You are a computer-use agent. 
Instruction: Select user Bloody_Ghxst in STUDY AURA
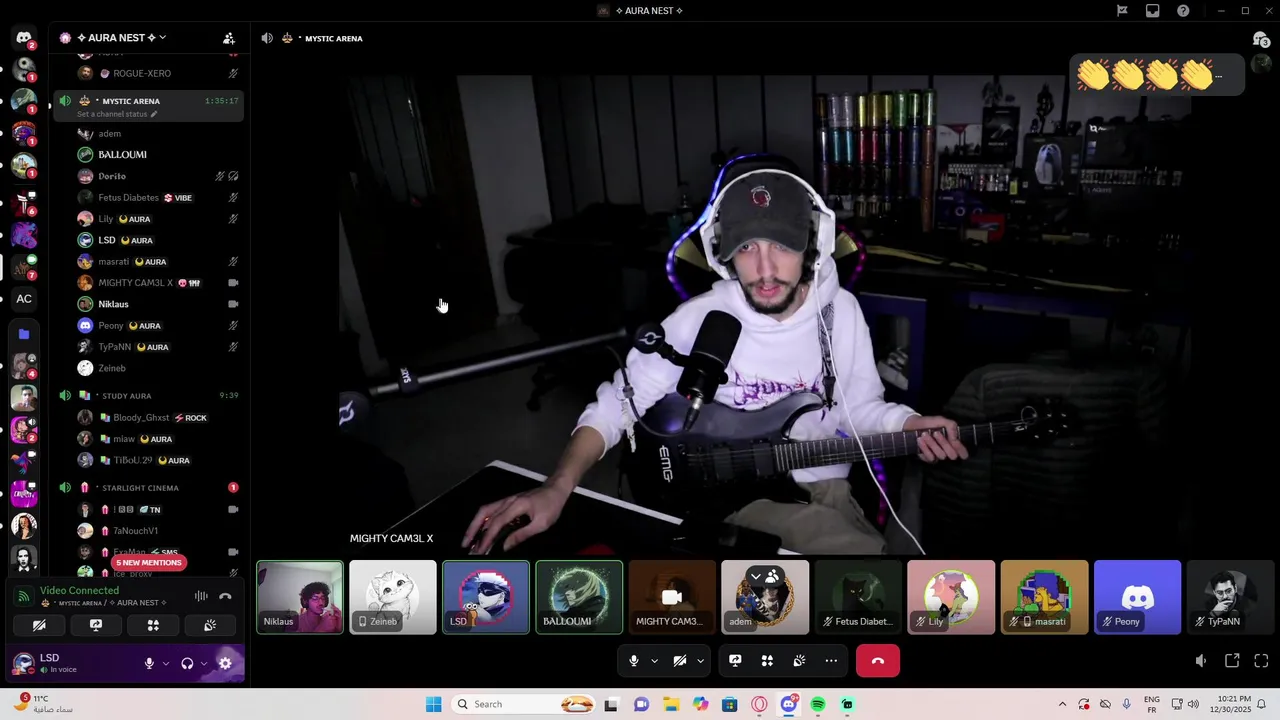[x=158, y=418]
